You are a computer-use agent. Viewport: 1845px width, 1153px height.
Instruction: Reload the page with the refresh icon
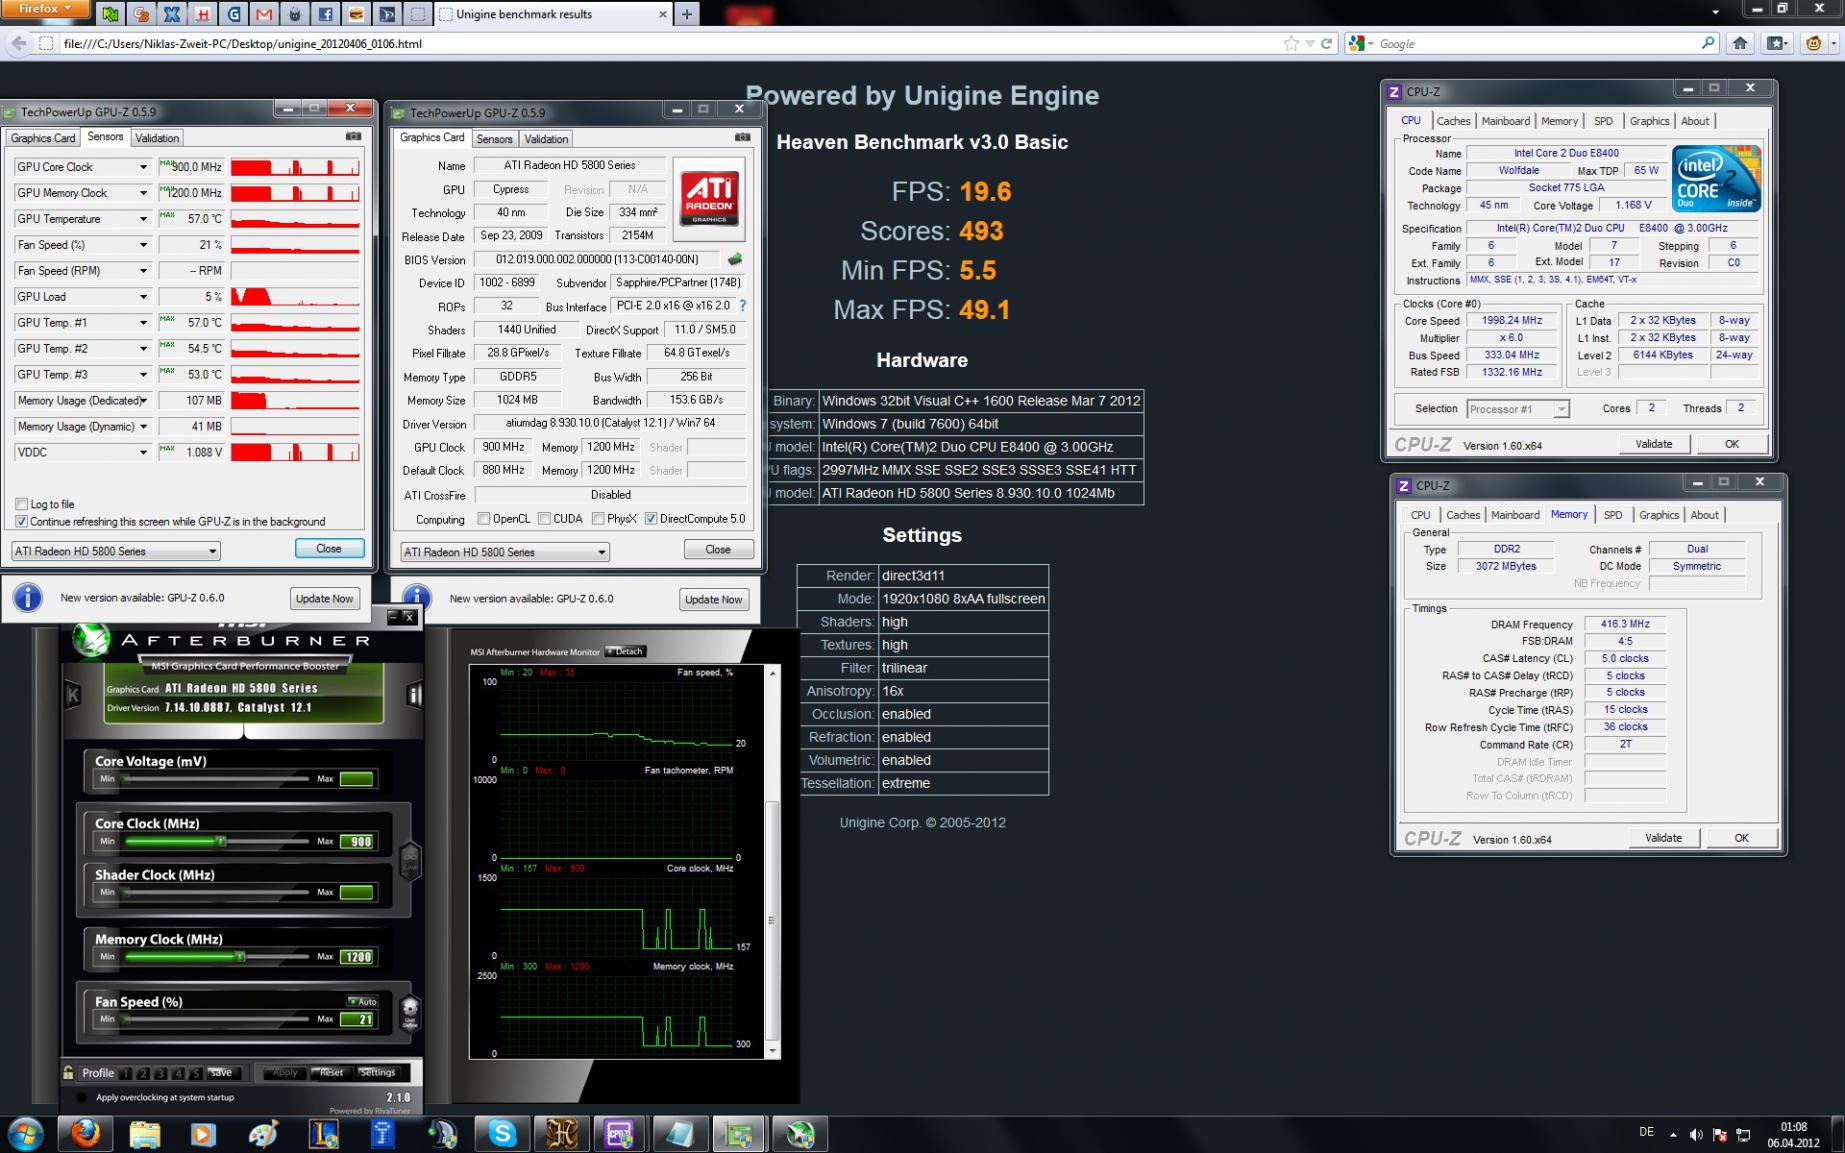click(x=1327, y=43)
